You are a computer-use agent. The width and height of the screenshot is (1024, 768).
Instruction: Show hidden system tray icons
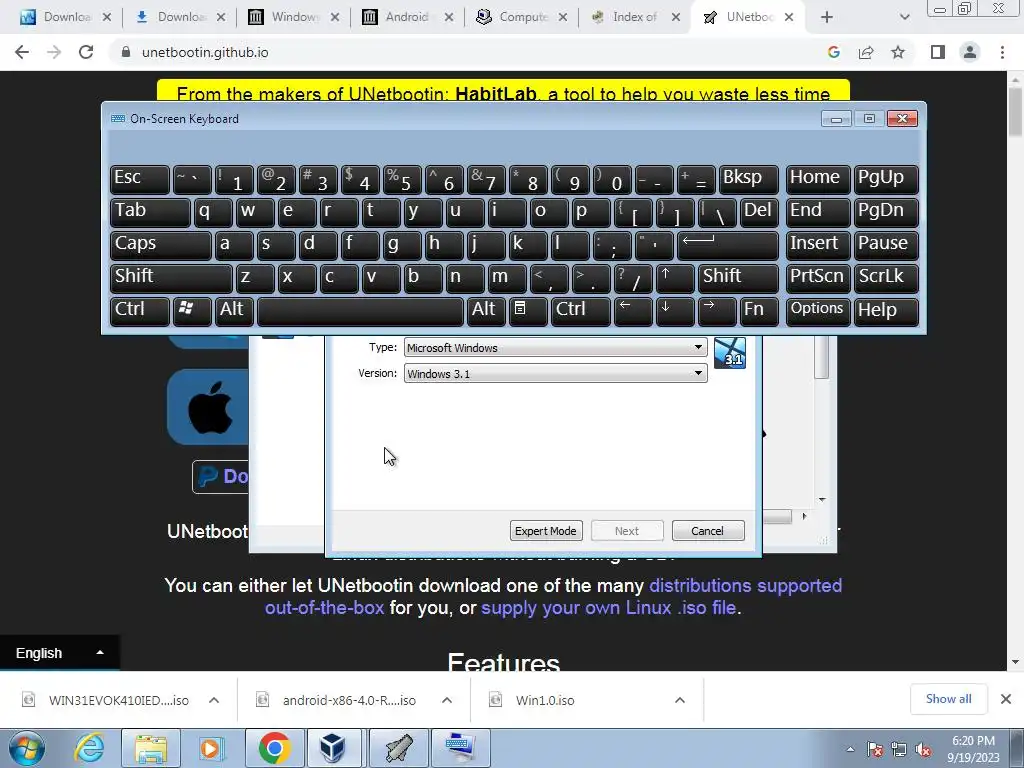click(x=850, y=749)
